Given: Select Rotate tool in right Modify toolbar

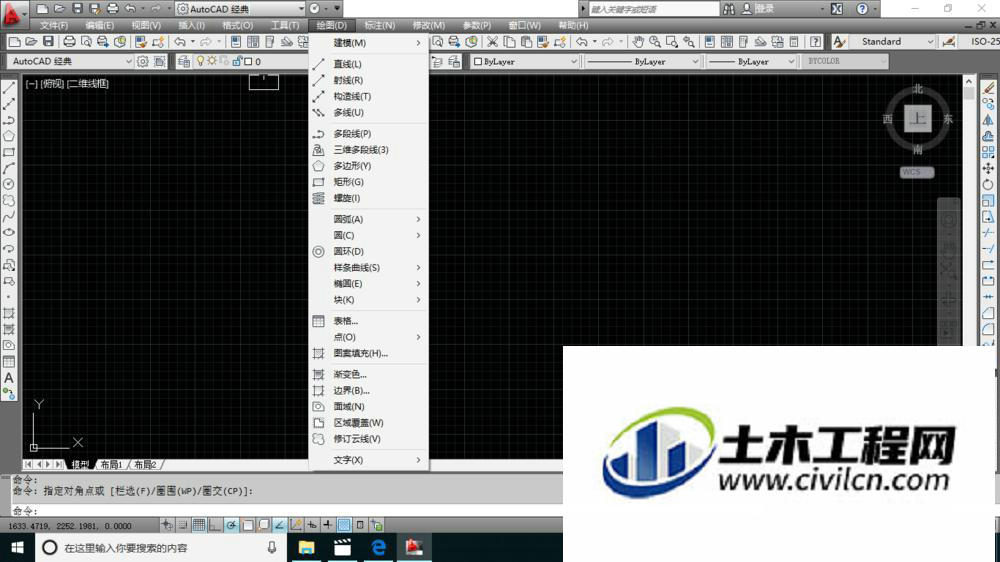Looking at the screenshot, I should pyautogui.click(x=988, y=184).
